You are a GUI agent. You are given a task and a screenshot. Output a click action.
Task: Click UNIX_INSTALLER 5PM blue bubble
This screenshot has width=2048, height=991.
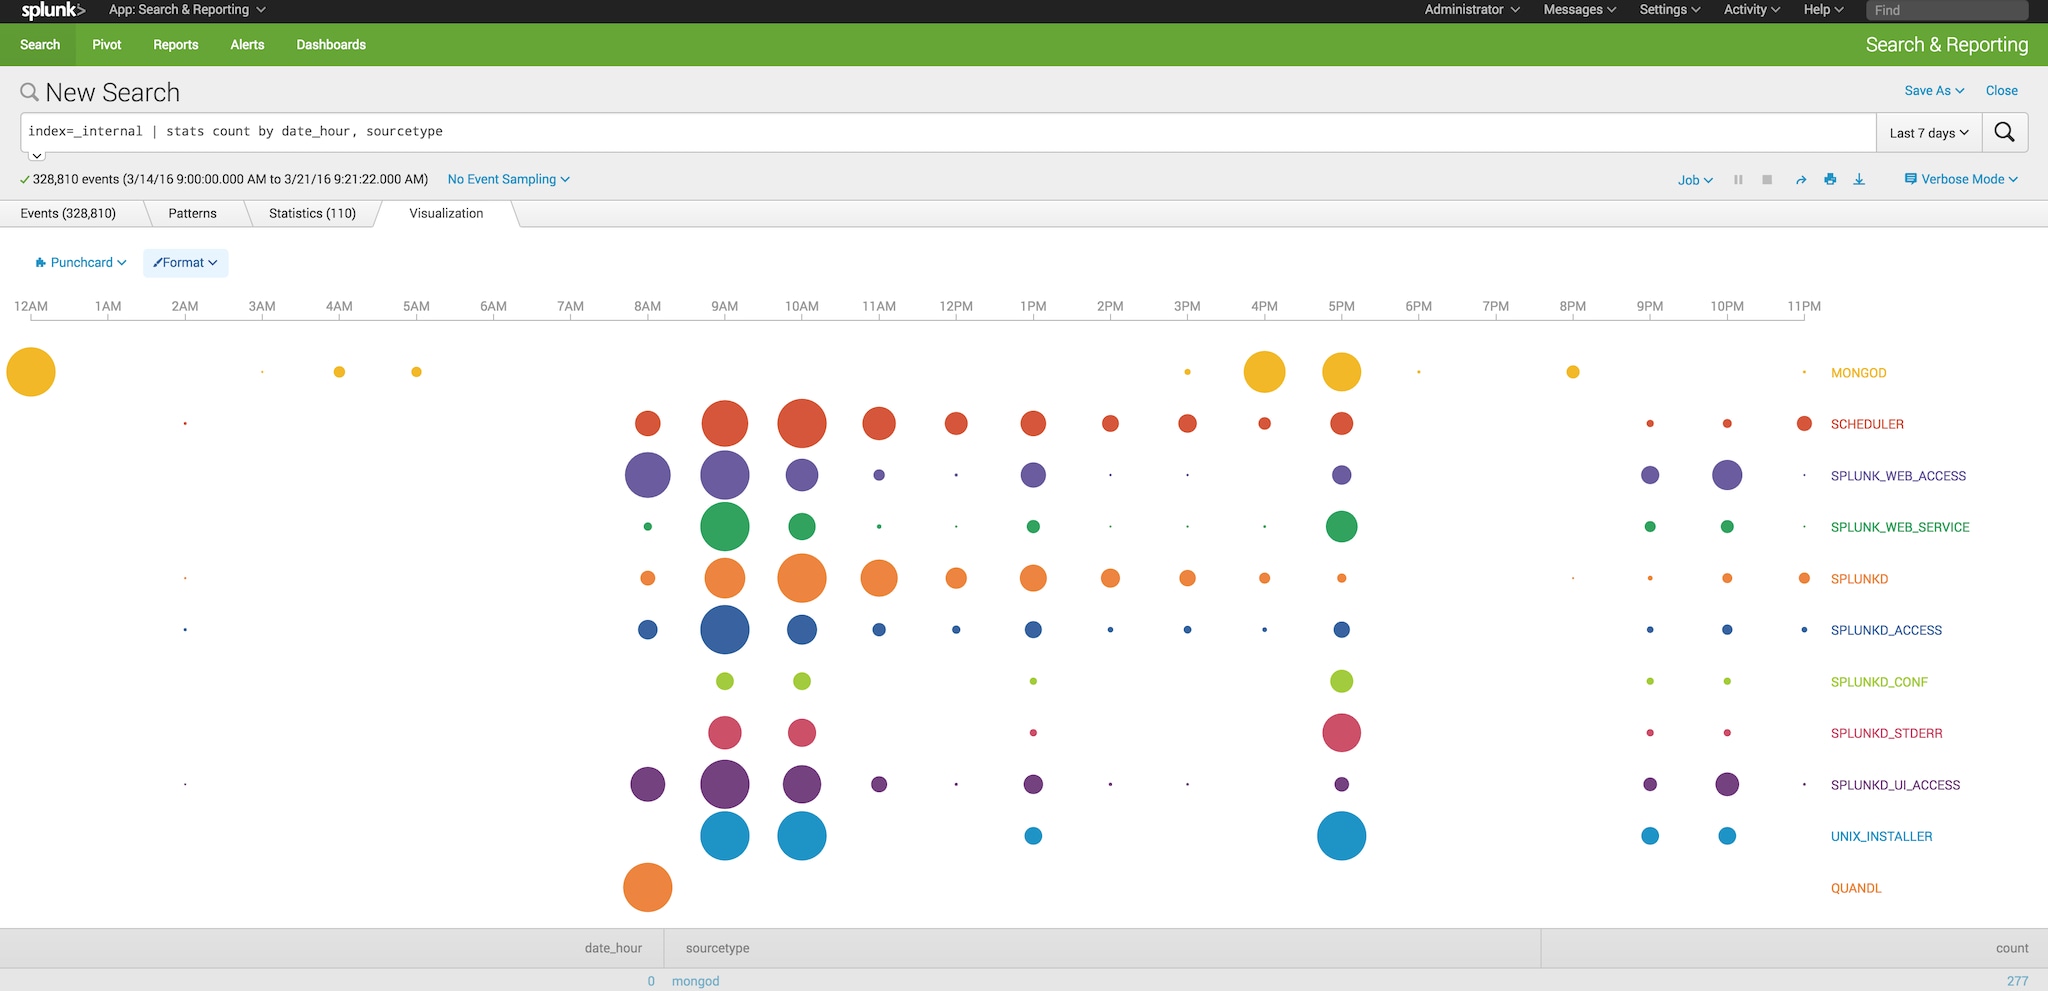point(1342,836)
